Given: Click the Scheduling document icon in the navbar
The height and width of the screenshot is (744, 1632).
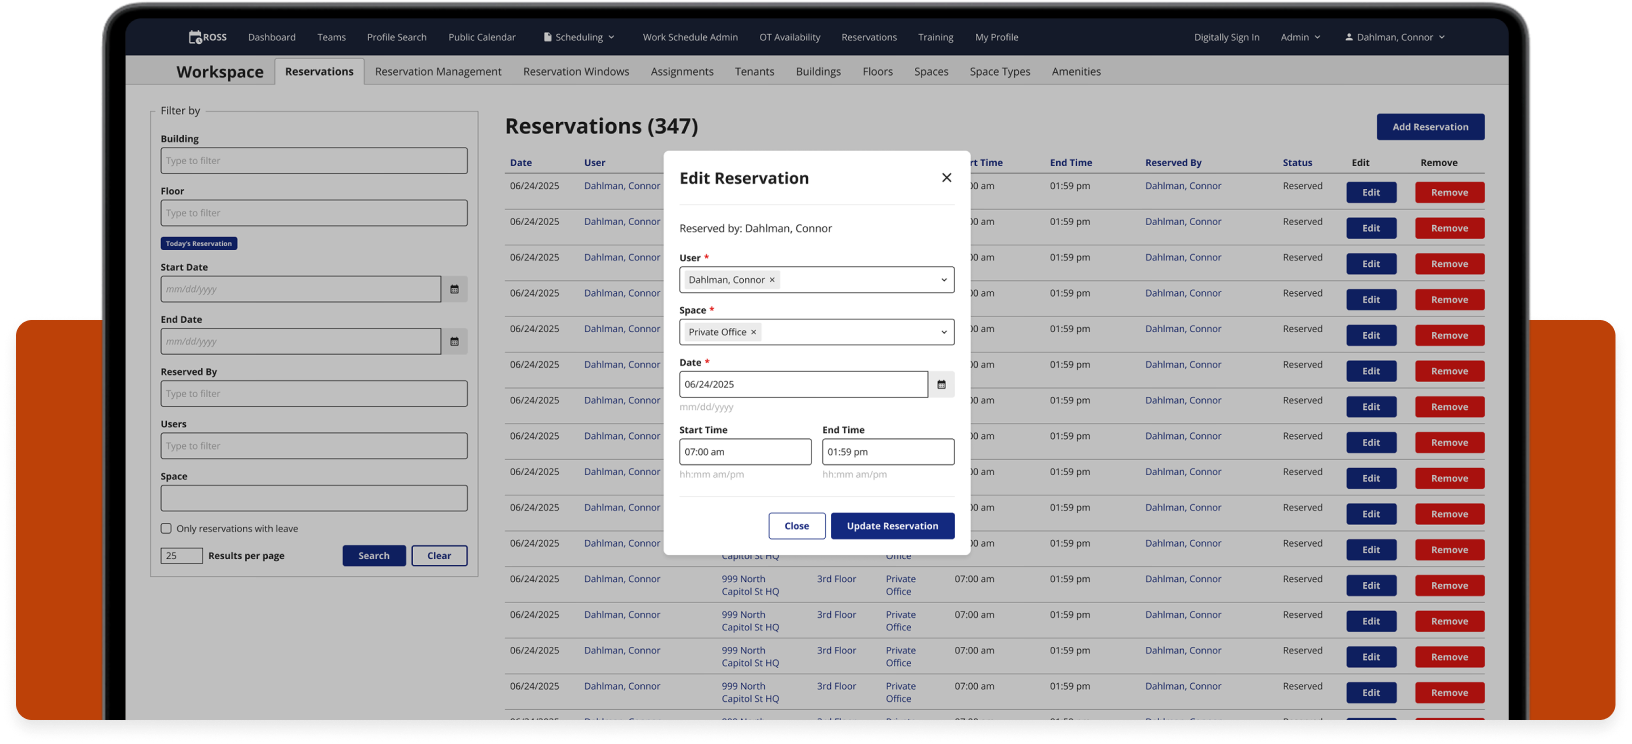Looking at the screenshot, I should pos(548,37).
